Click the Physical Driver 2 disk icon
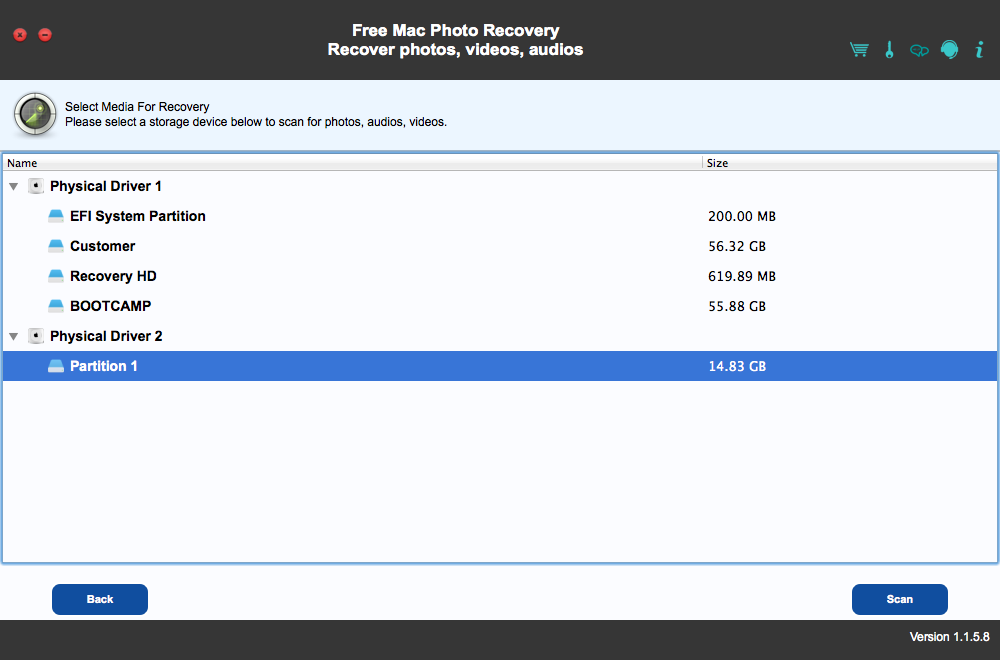 click(x=36, y=336)
